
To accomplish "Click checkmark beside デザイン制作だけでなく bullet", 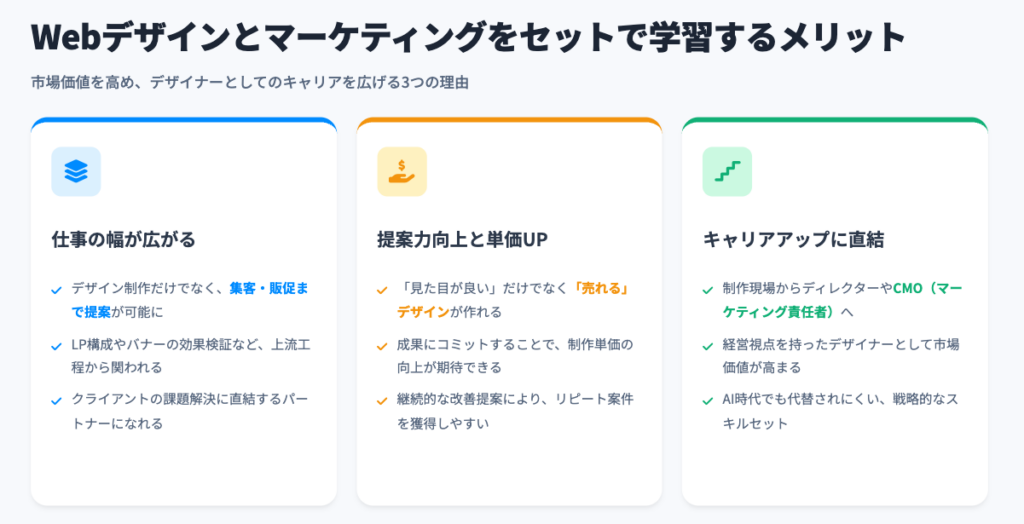I will pyautogui.click(x=57, y=290).
